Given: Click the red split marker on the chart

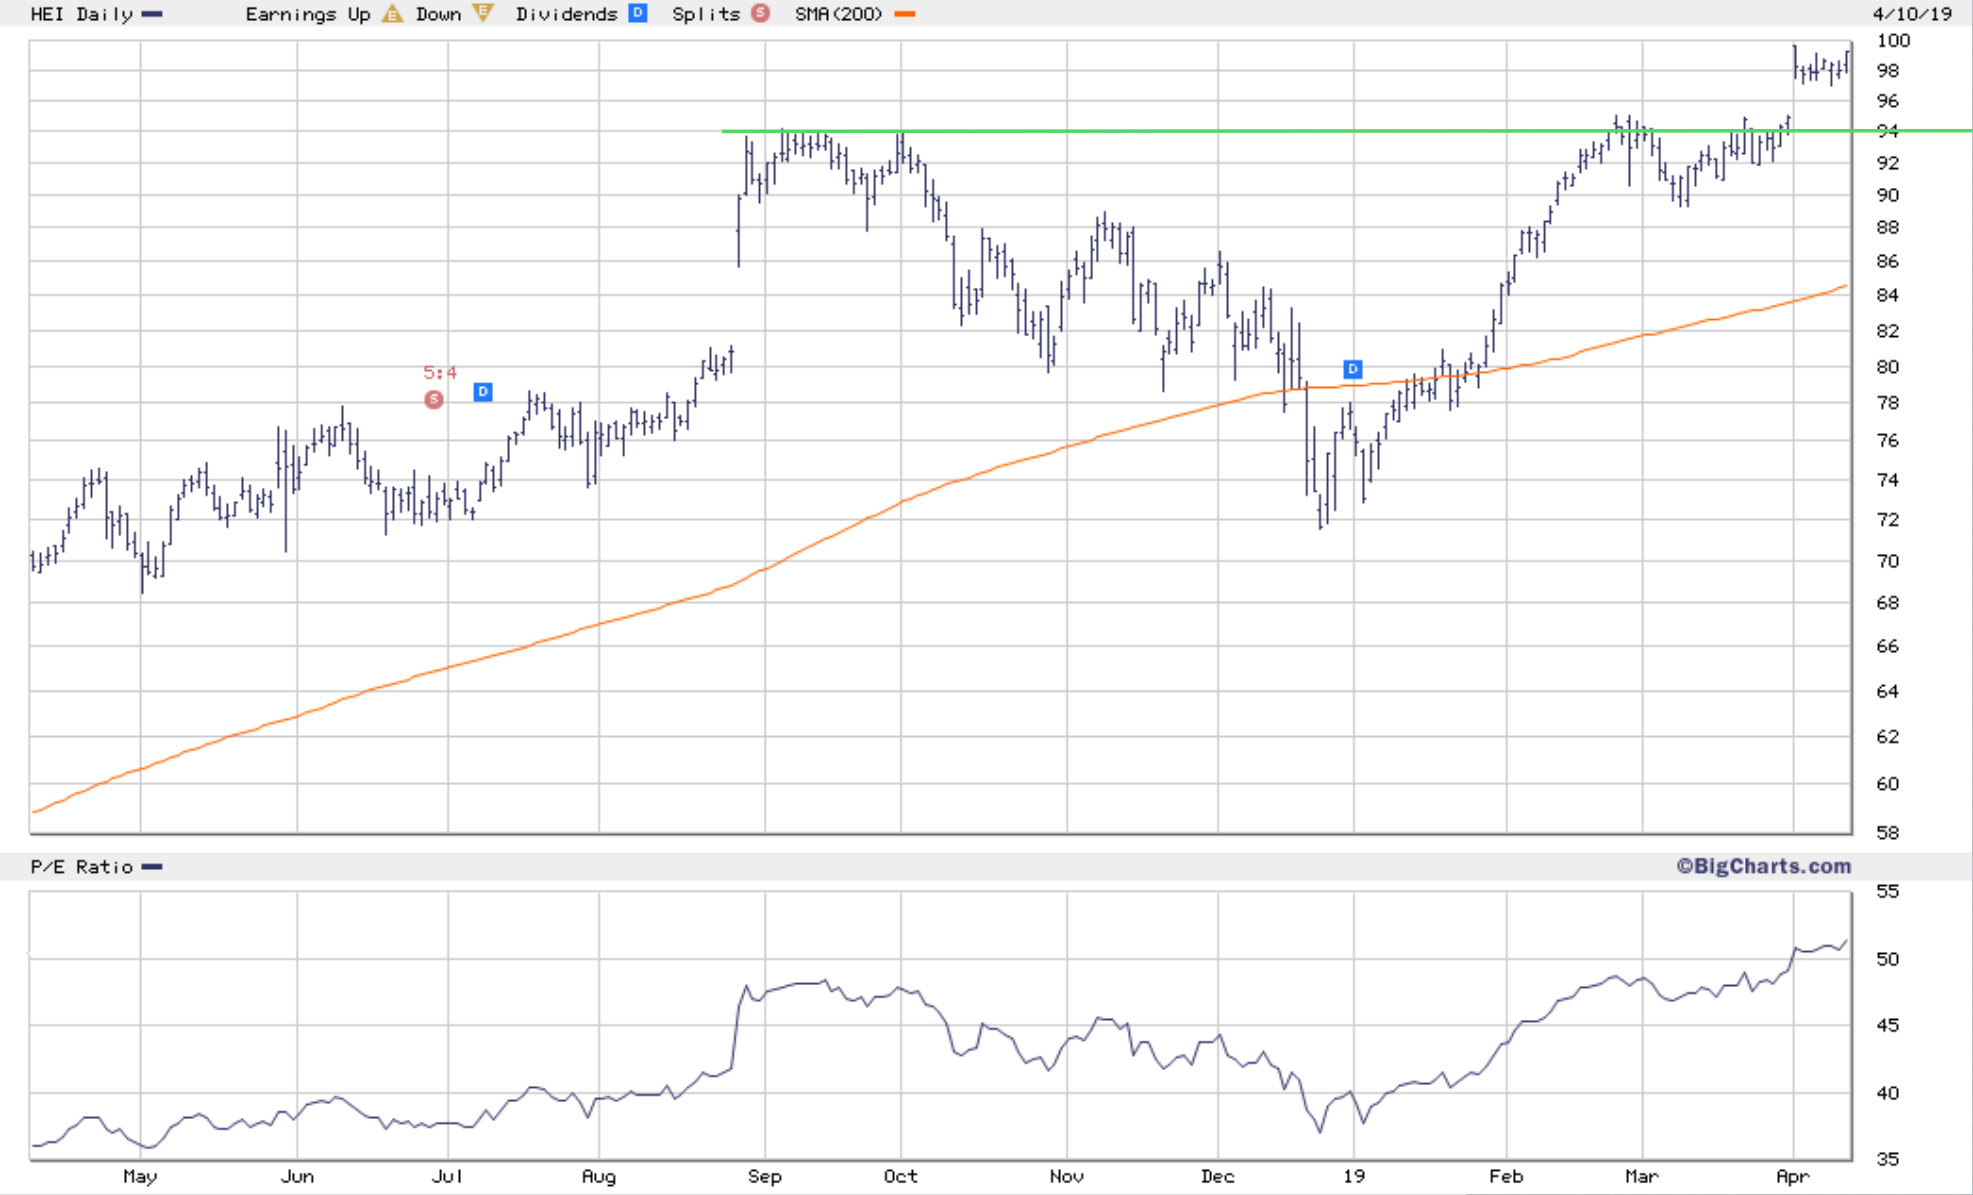Looking at the screenshot, I should [x=434, y=400].
